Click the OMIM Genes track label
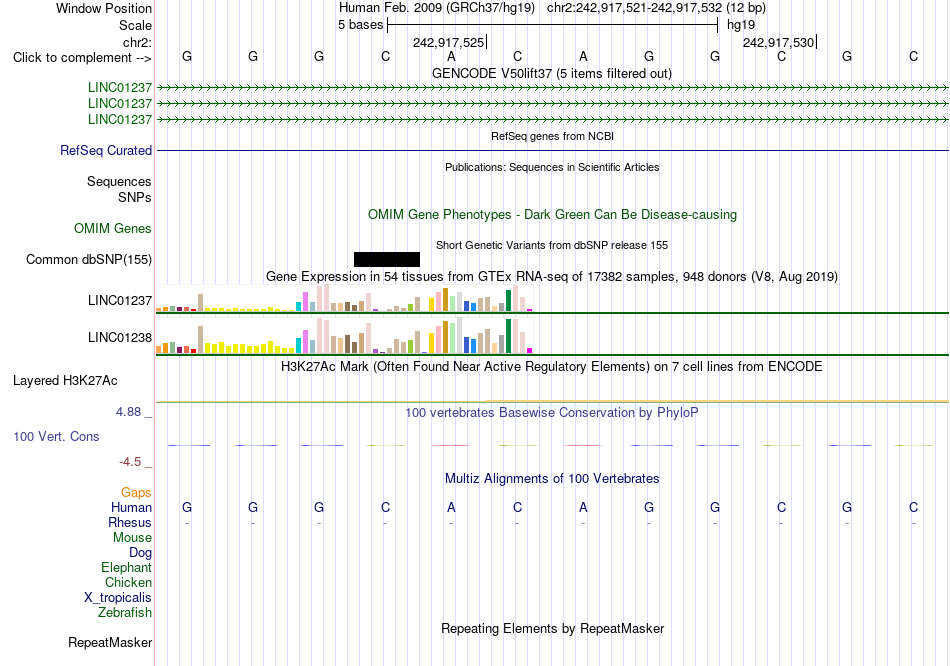 (113, 228)
